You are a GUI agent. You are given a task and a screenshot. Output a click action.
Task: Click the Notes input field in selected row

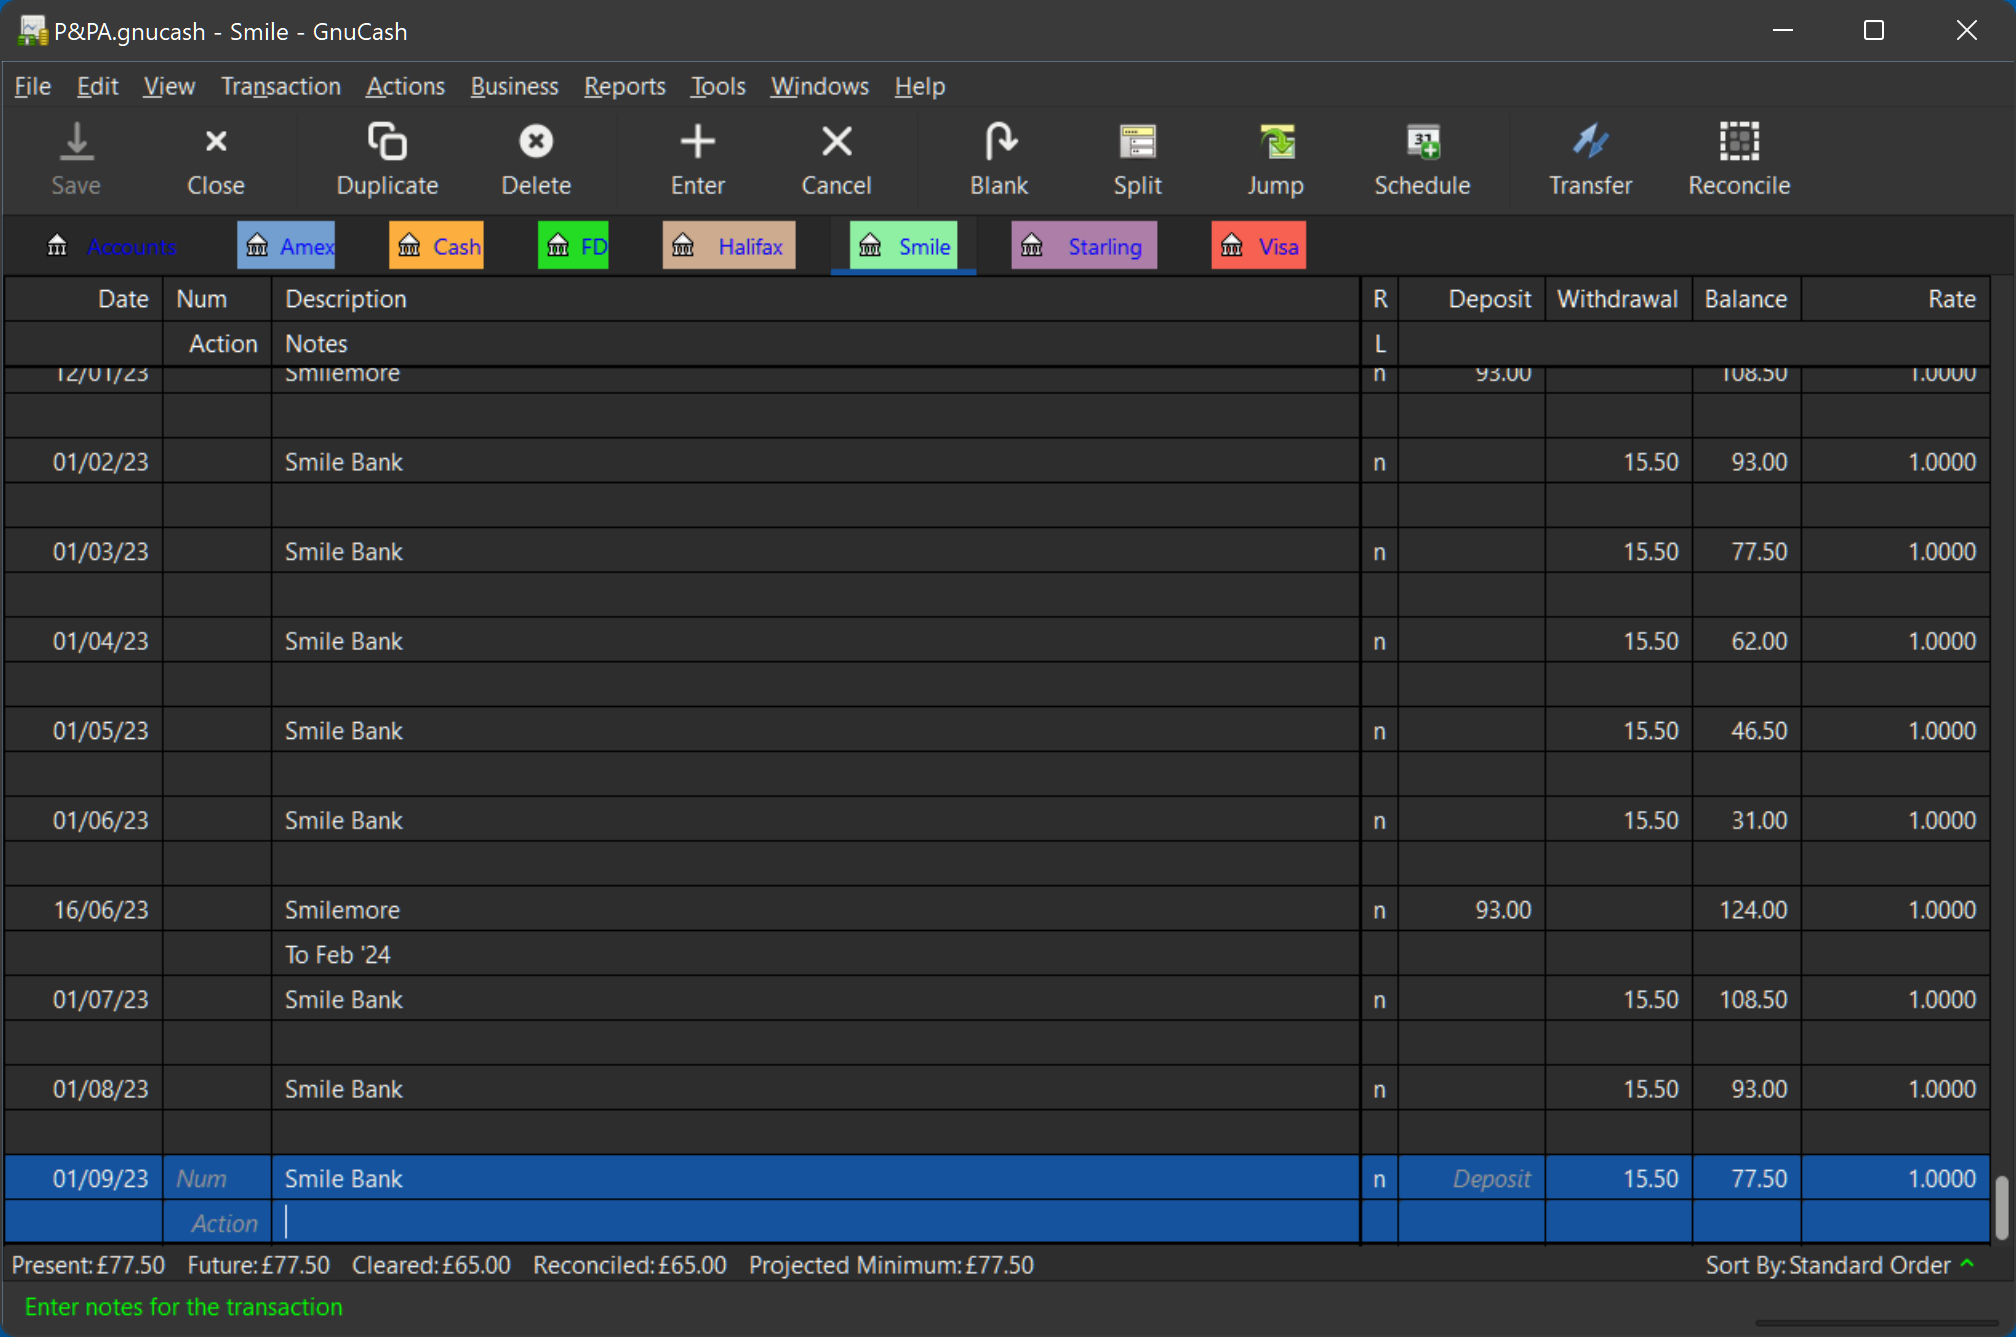click(x=815, y=1223)
